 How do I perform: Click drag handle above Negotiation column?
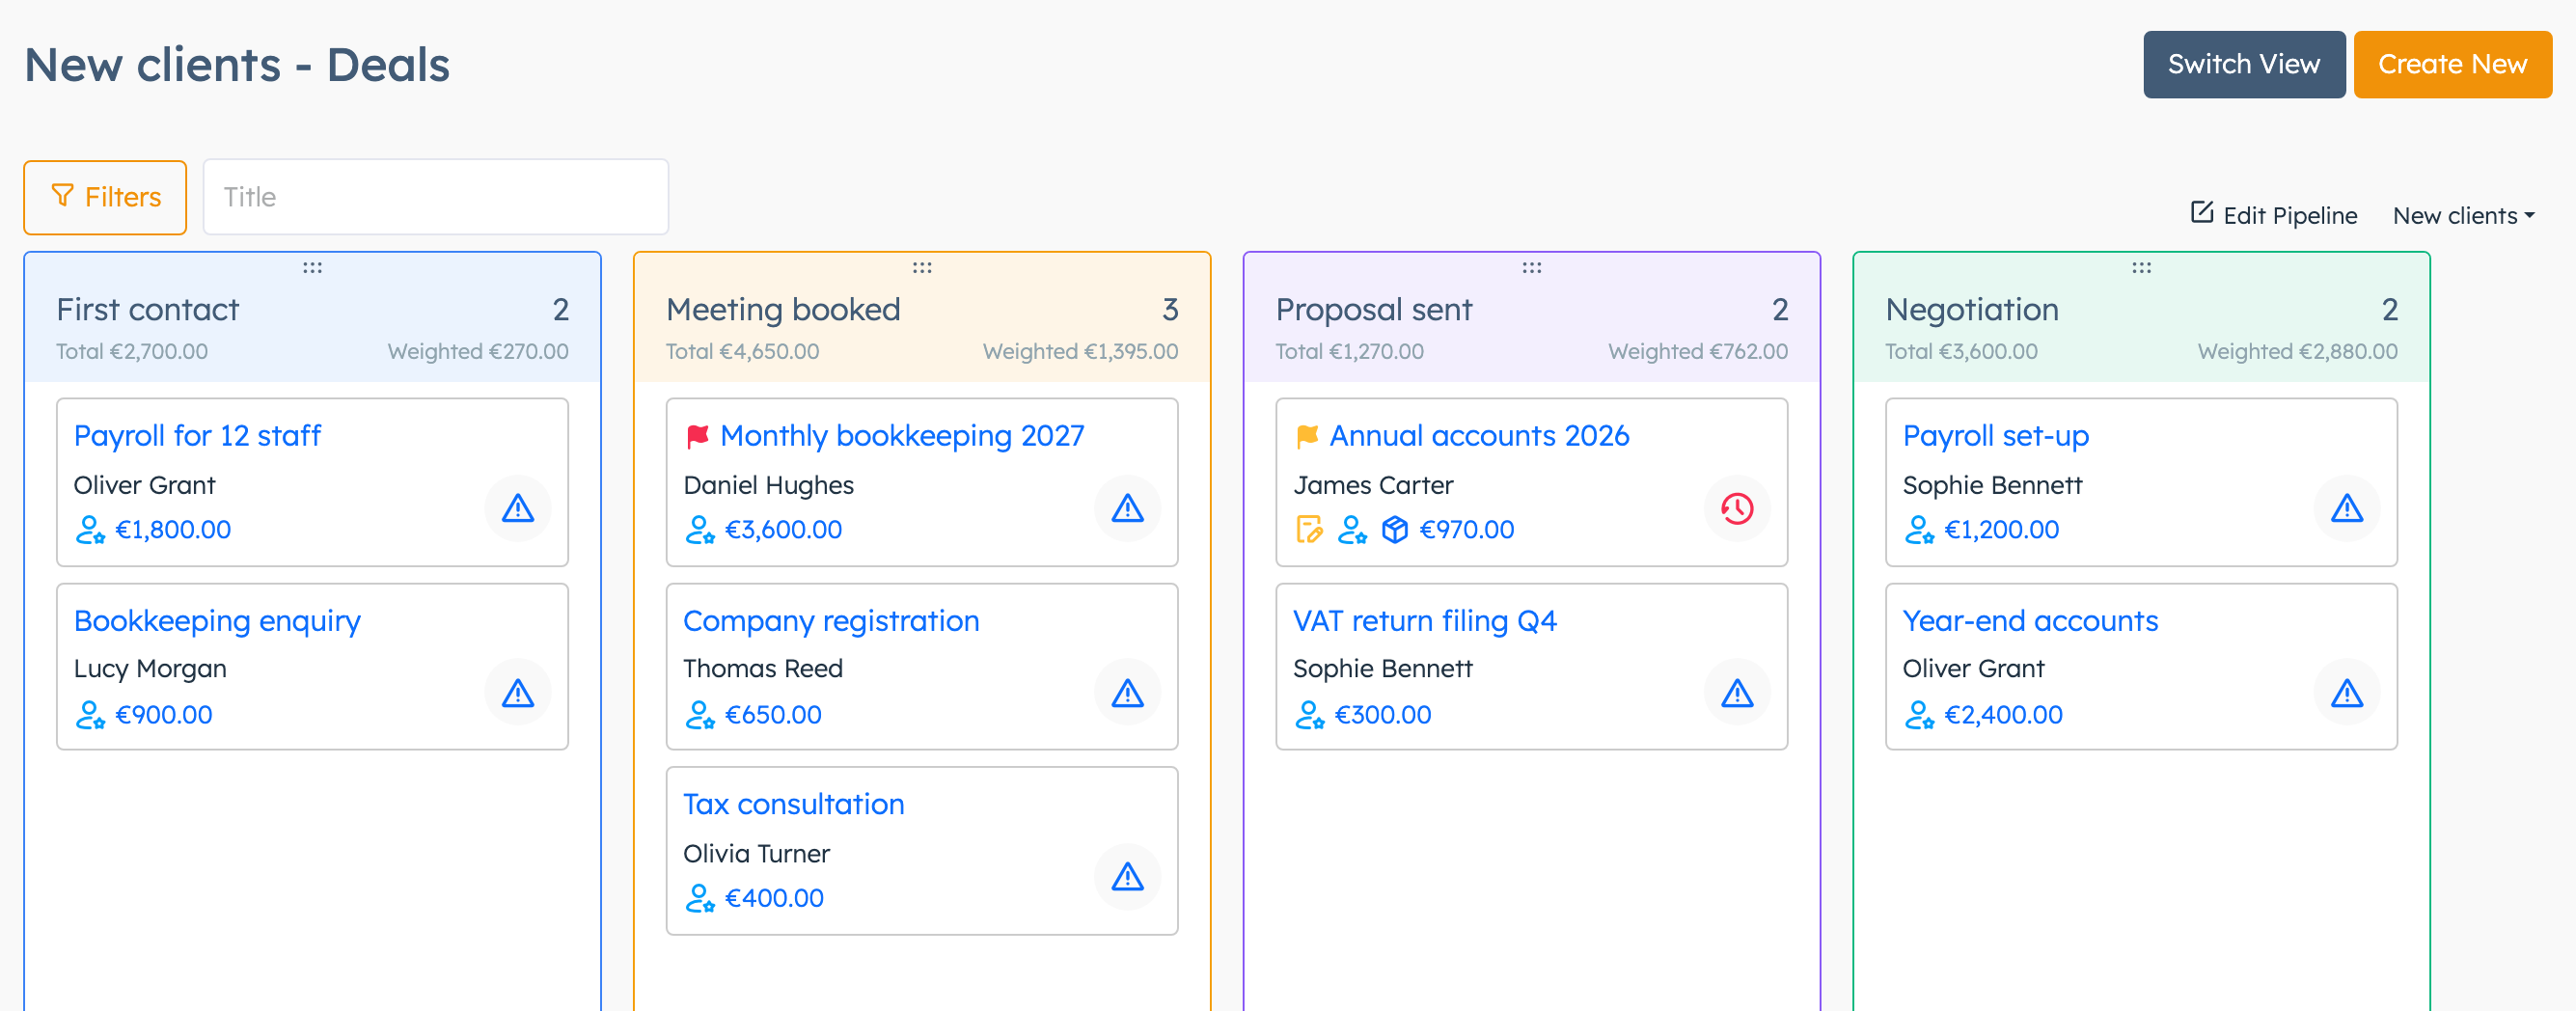tap(2141, 267)
